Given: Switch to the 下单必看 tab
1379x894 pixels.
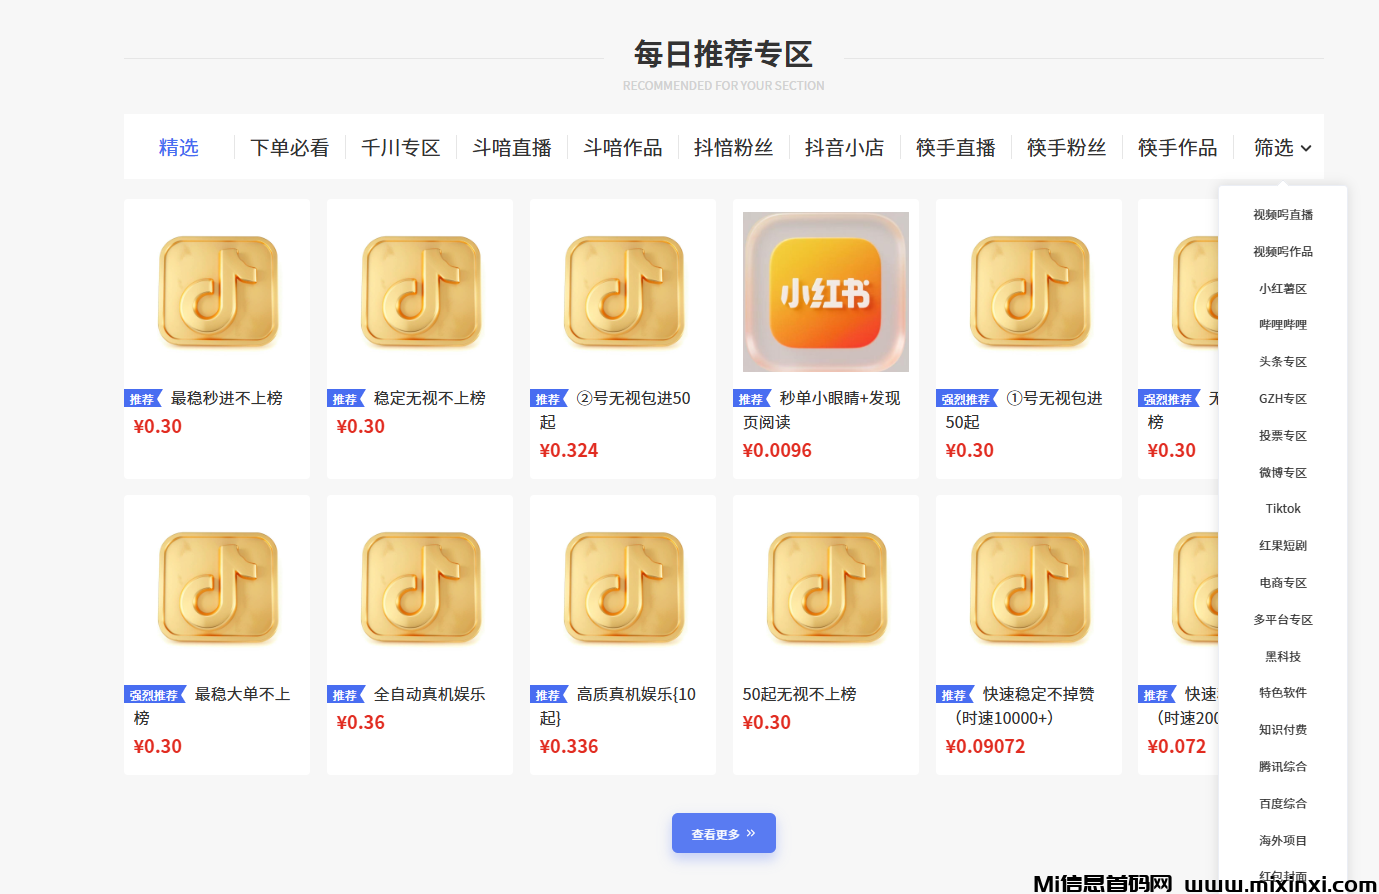Looking at the screenshot, I should click(289, 148).
